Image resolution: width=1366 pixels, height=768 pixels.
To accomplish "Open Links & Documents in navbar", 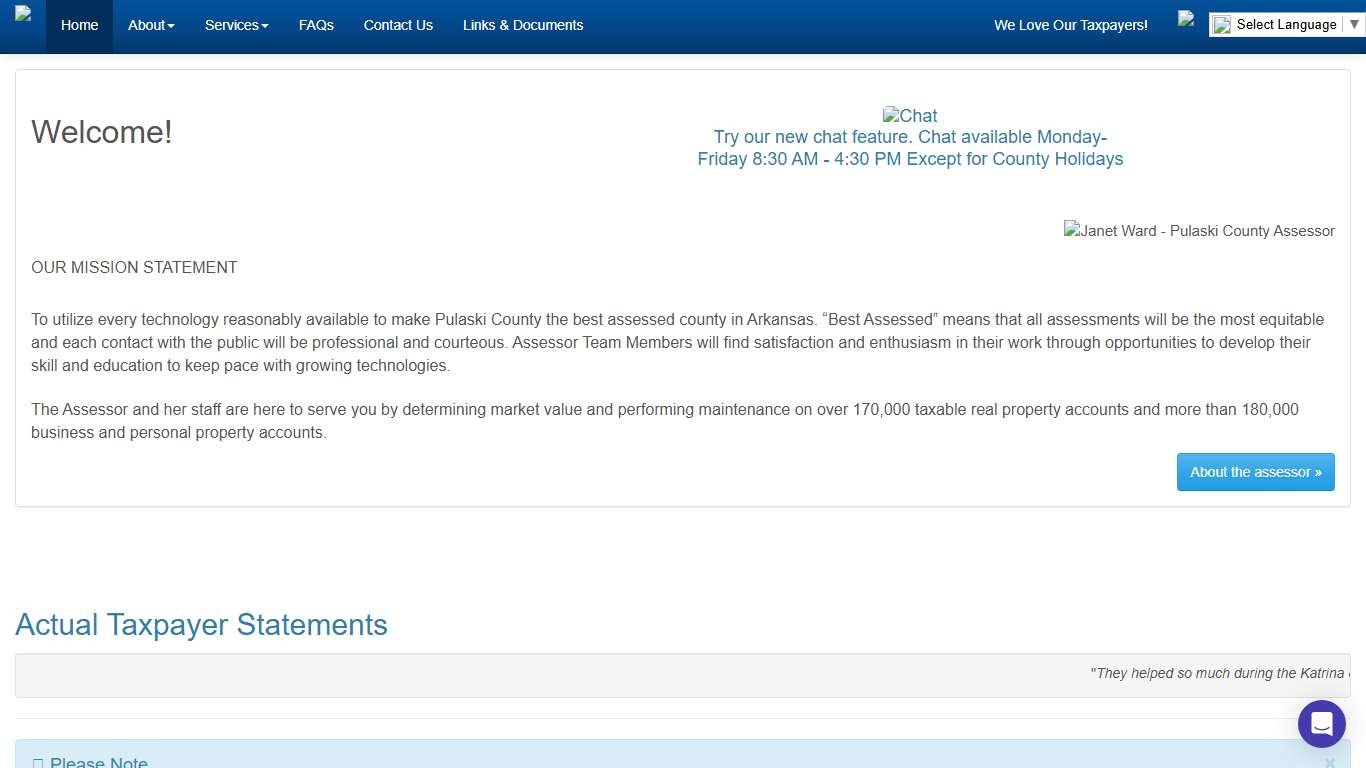I will tap(522, 25).
